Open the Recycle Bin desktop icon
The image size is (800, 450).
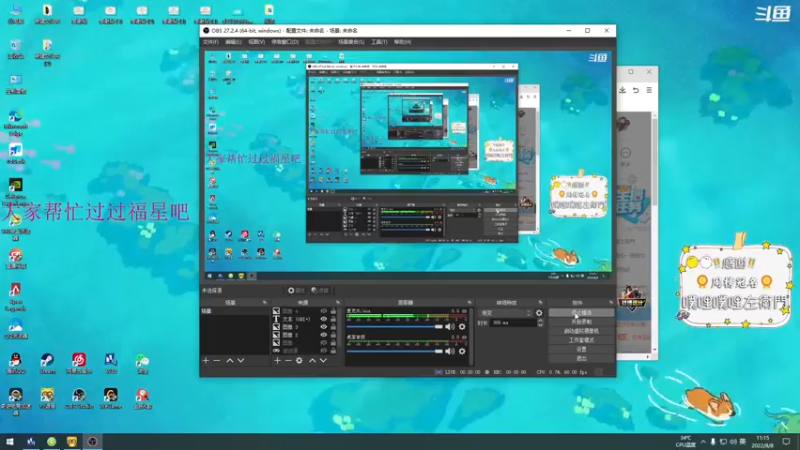(15, 49)
